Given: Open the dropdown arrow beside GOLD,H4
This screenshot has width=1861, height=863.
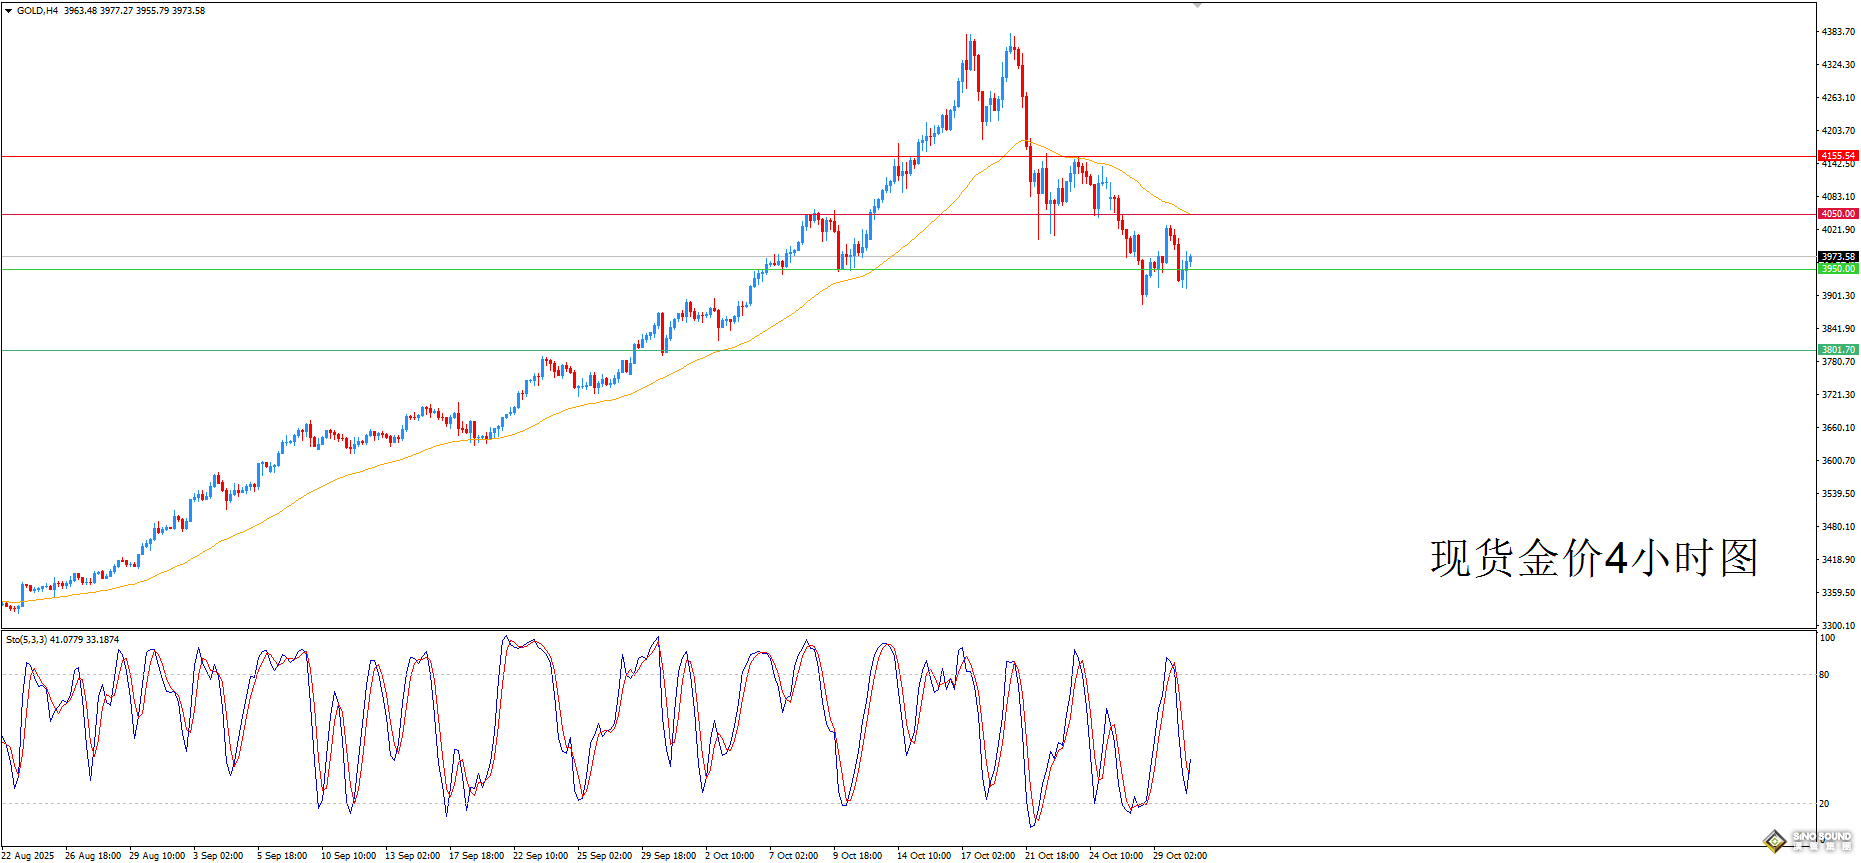Looking at the screenshot, I should tap(9, 11).
